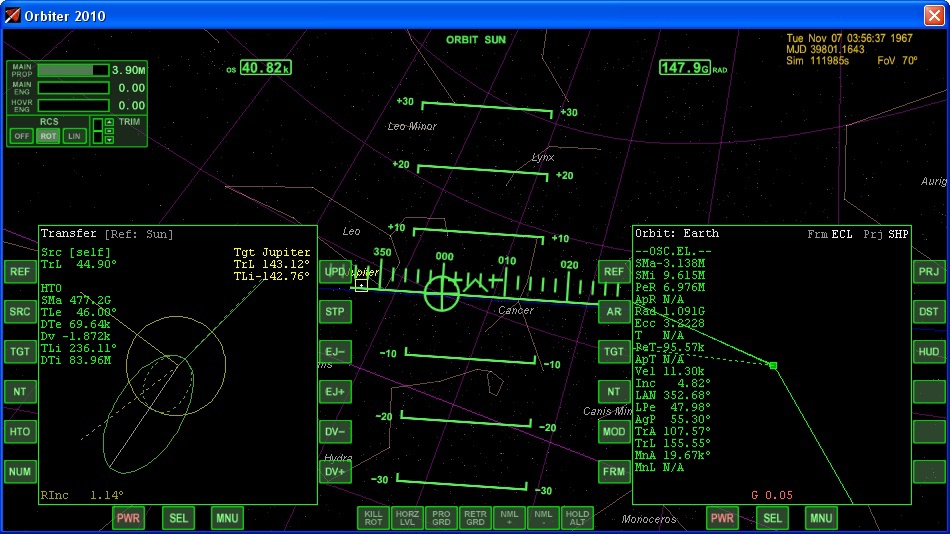The height and width of the screenshot is (534, 950).
Task: Click 'Prj SHP' label in Orbit MFD
Action: click(x=886, y=234)
